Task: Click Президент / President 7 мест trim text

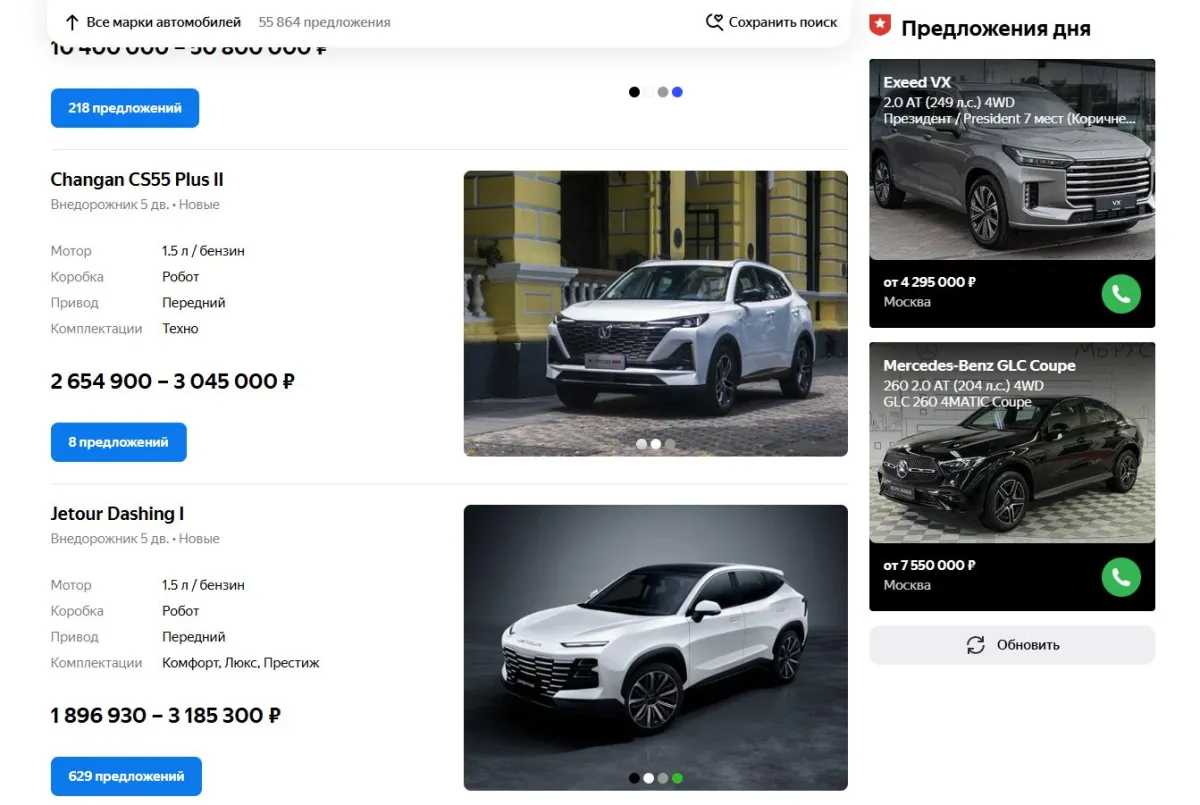Action: point(1010,119)
